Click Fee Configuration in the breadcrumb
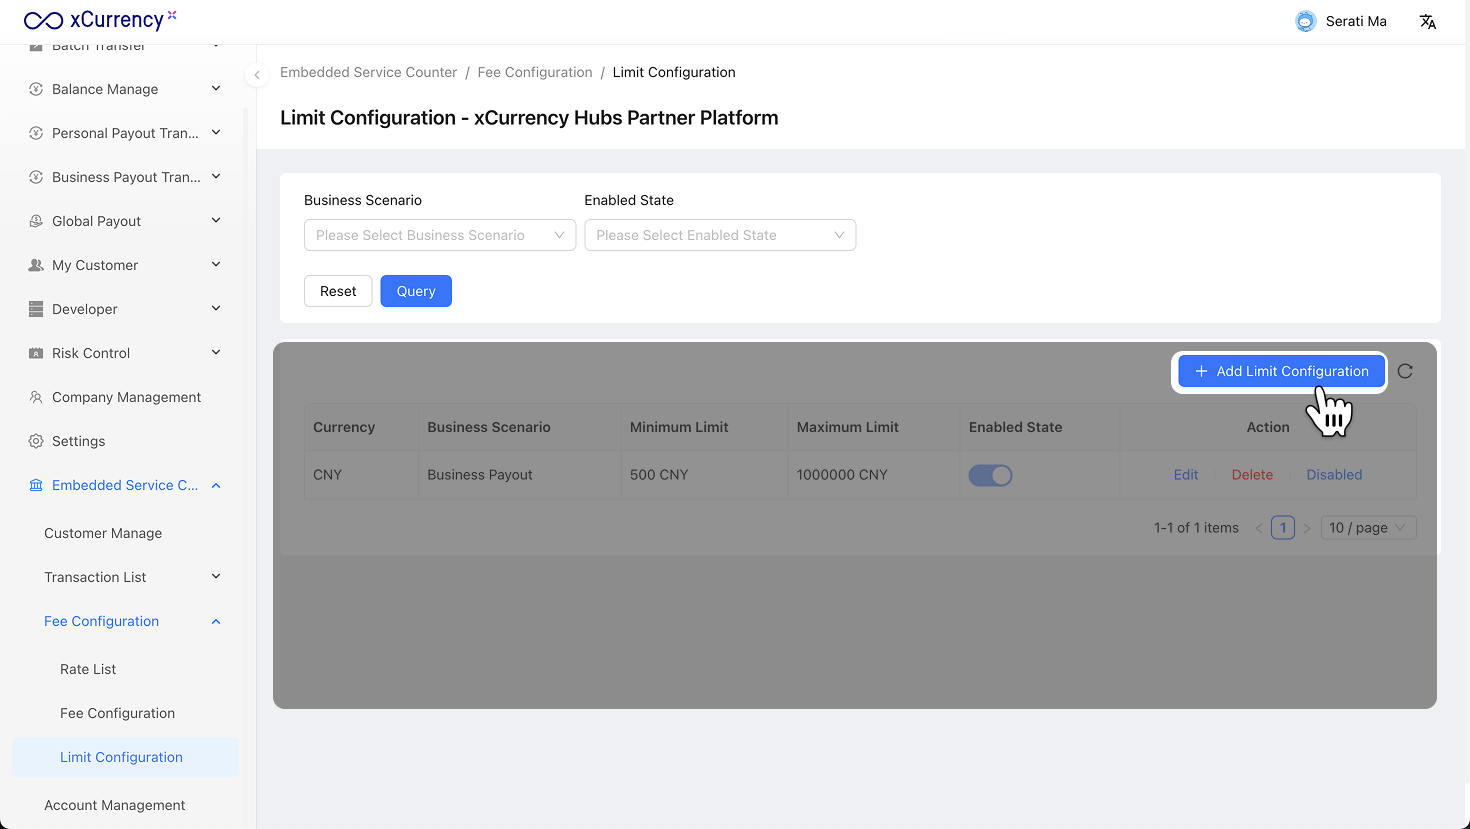The image size is (1470, 829). [535, 72]
